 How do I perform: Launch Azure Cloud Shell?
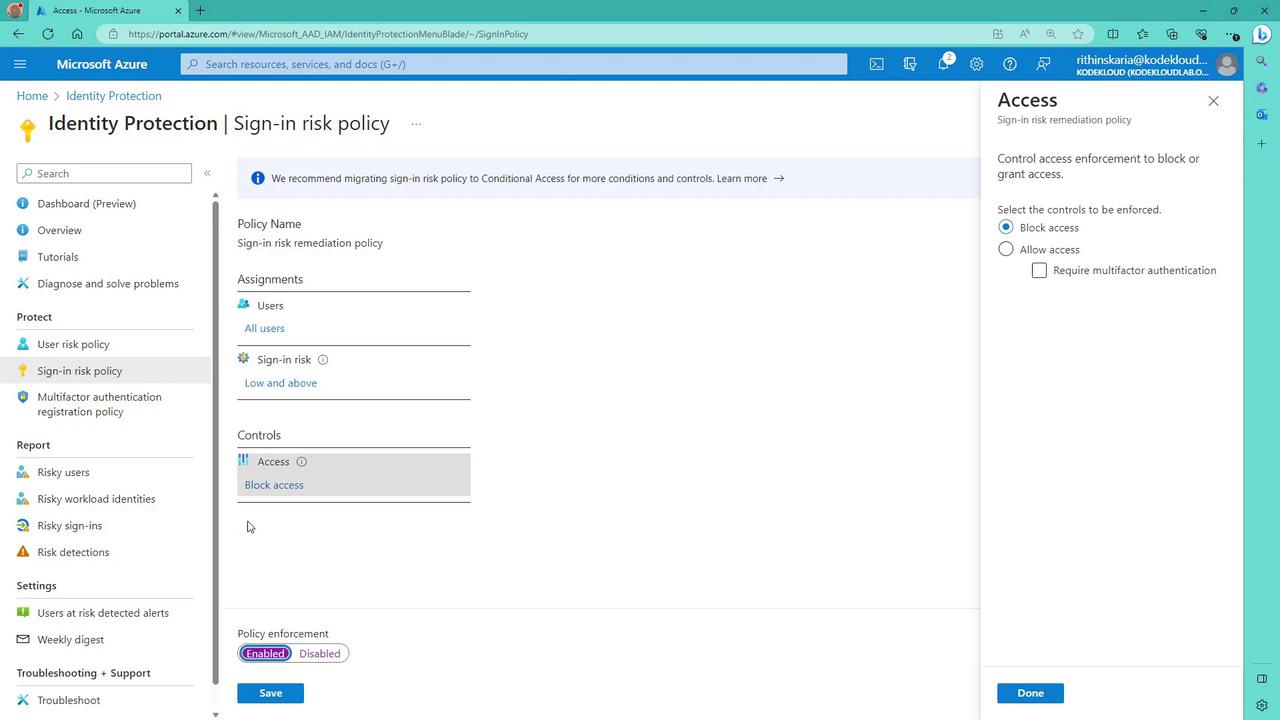tap(876, 64)
